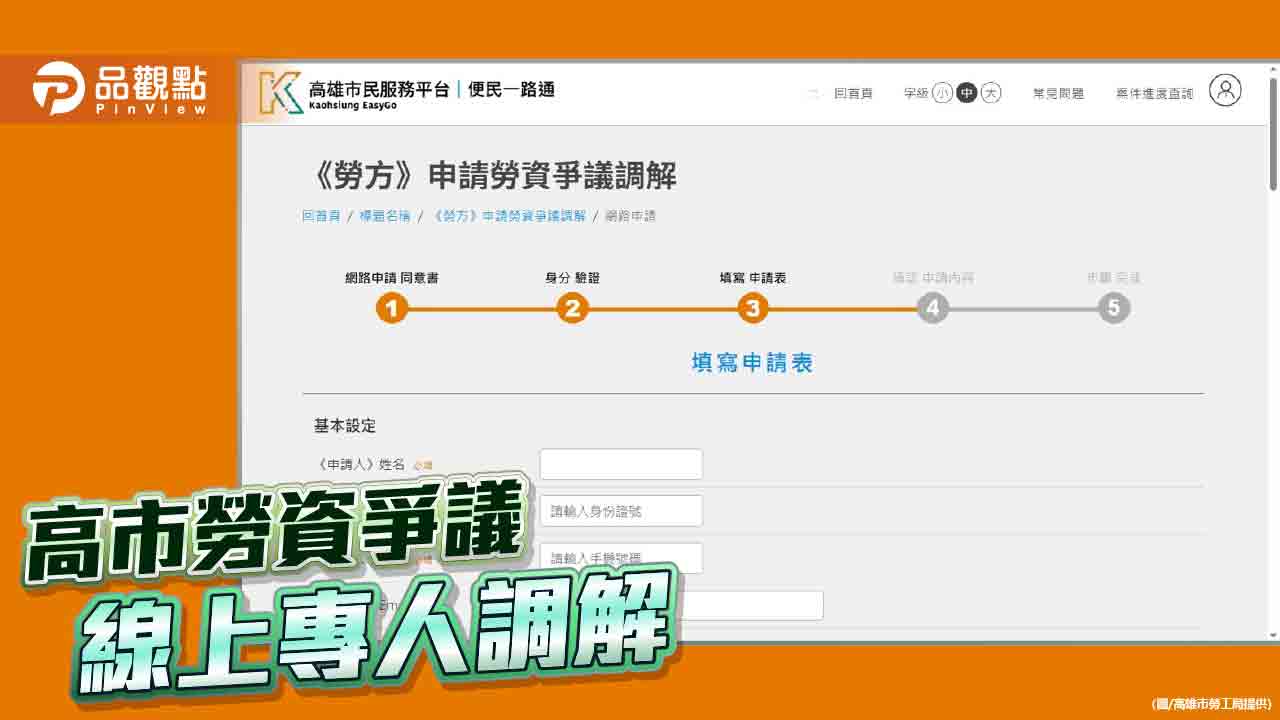This screenshot has height=720, width=1280.
Task: Click the 《申請人》姓名 field label
Action: click(x=360, y=465)
